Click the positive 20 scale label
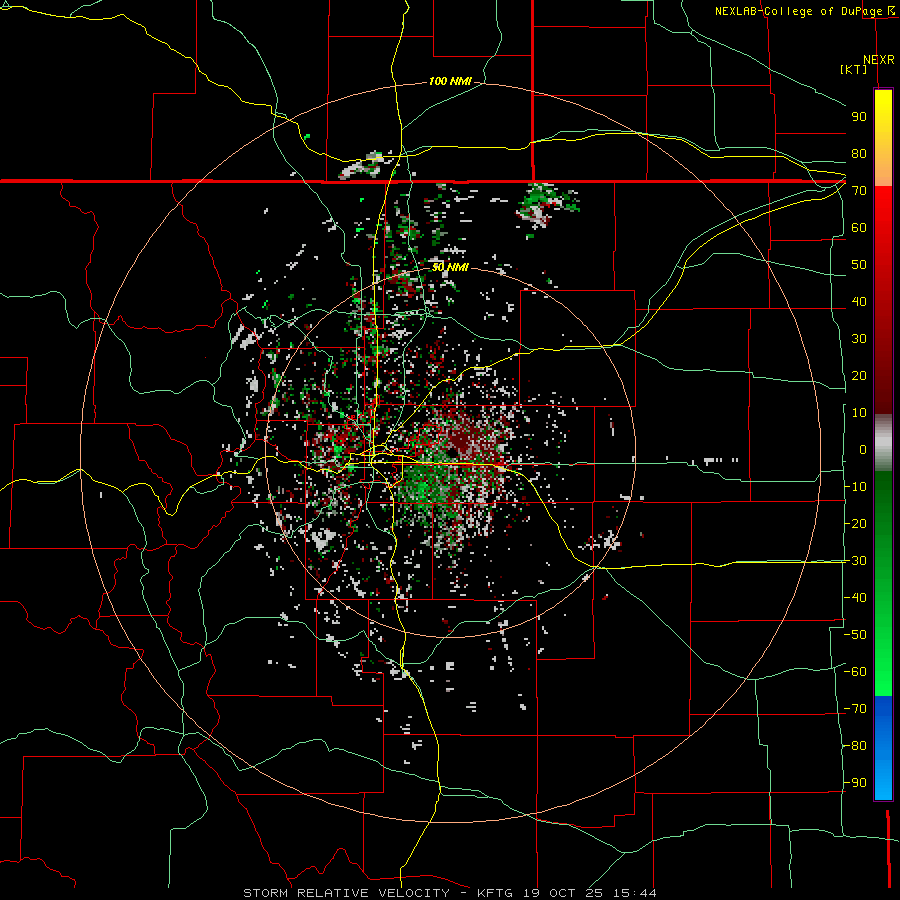 coord(859,375)
